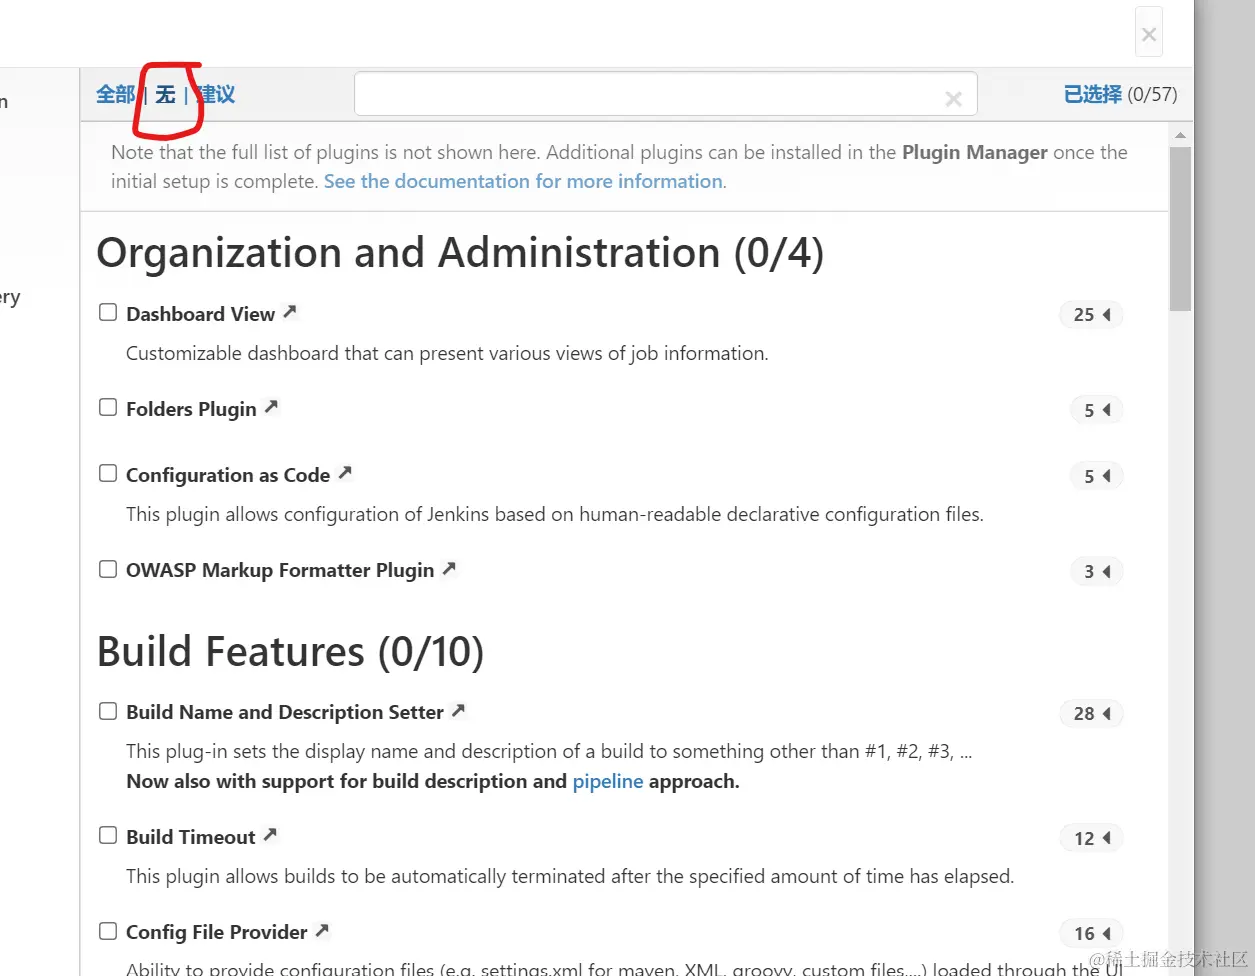
Task: Expand Build Timeout dependencies count 12
Action: [x=1091, y=838]
